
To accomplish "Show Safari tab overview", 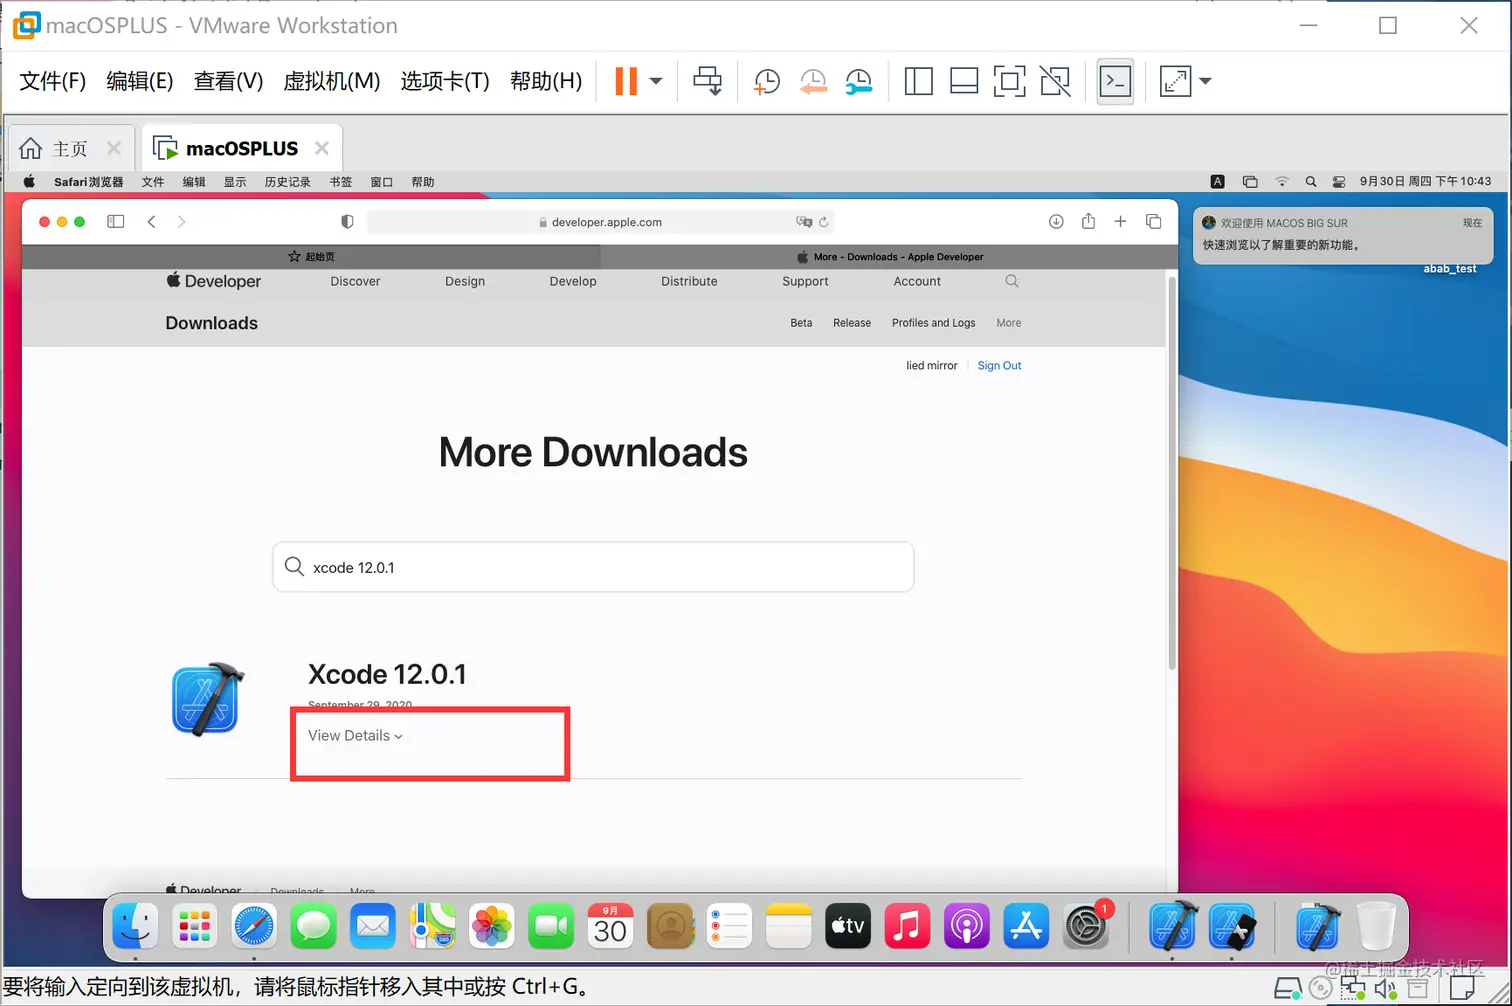I will (x=1153, y=221).
